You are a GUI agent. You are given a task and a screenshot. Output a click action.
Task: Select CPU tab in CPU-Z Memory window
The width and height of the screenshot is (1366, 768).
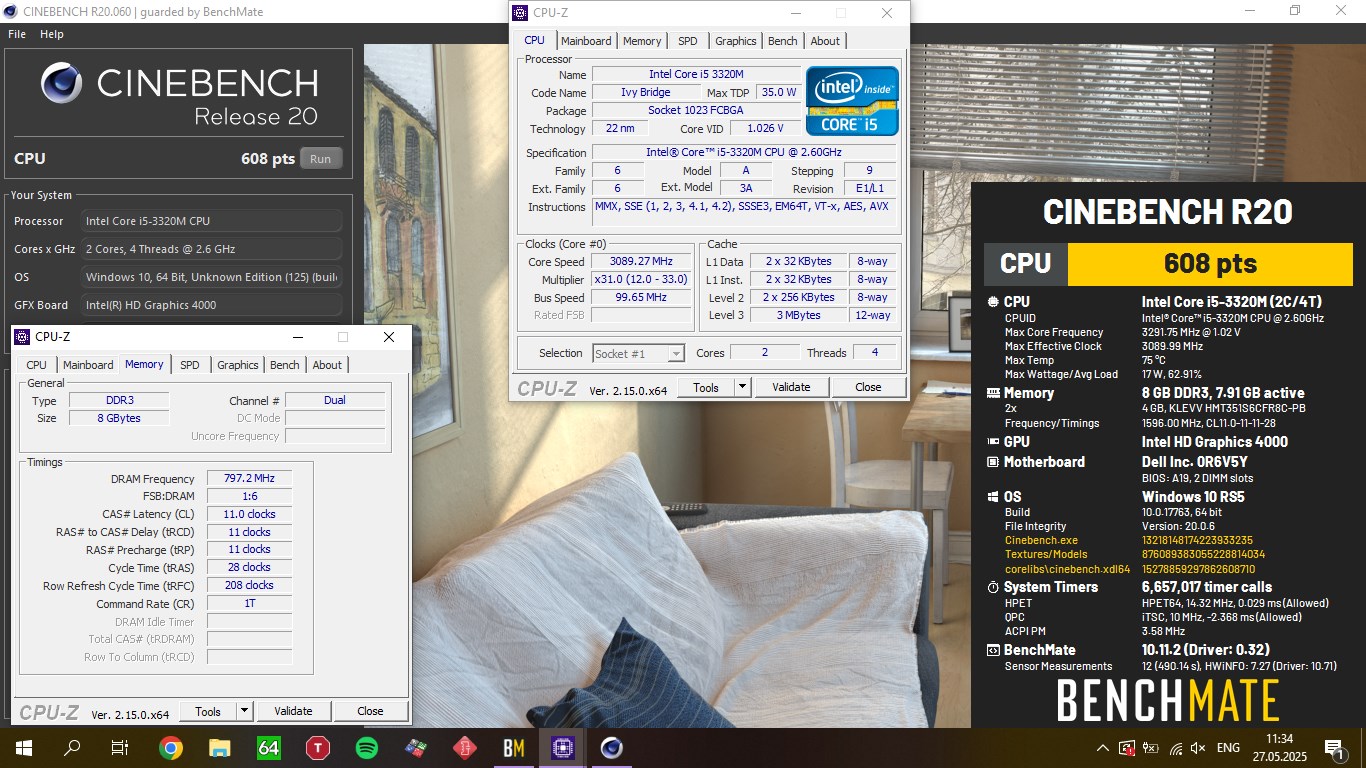(37, 365)
